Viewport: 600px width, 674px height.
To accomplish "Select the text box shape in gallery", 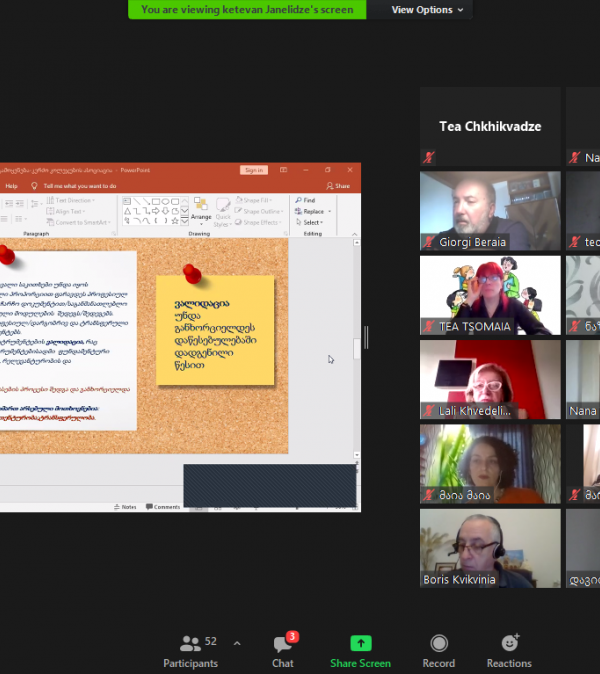I will click(x=127, y=201).
